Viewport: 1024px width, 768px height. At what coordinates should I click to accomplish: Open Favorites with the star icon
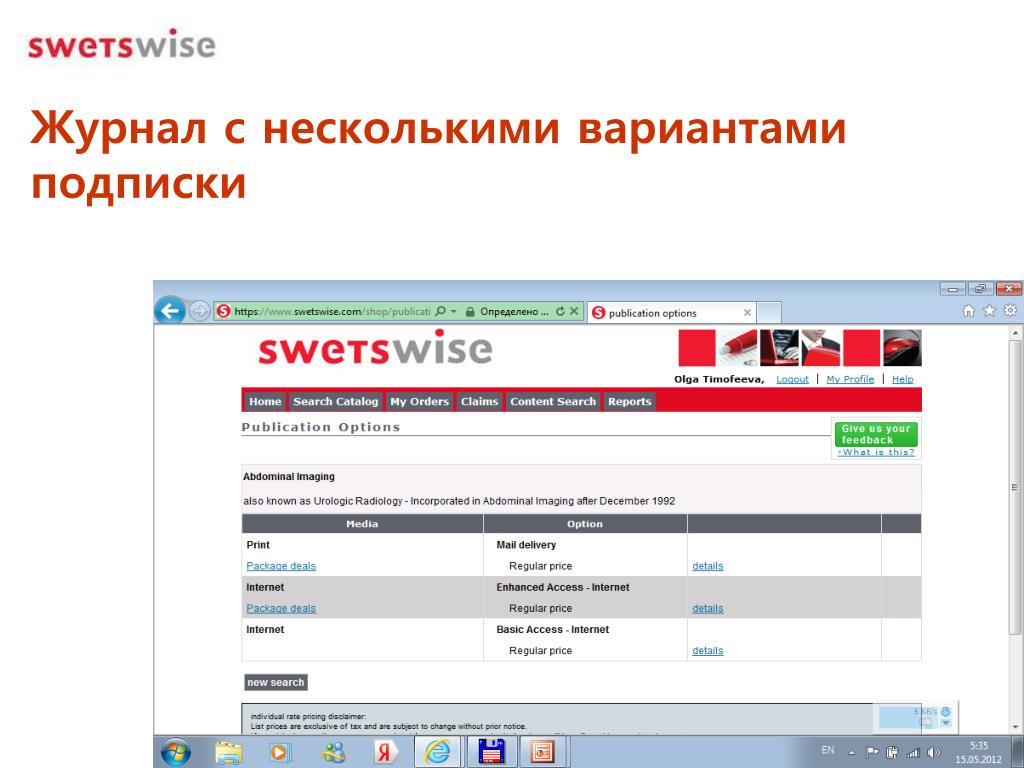[989, 311]
